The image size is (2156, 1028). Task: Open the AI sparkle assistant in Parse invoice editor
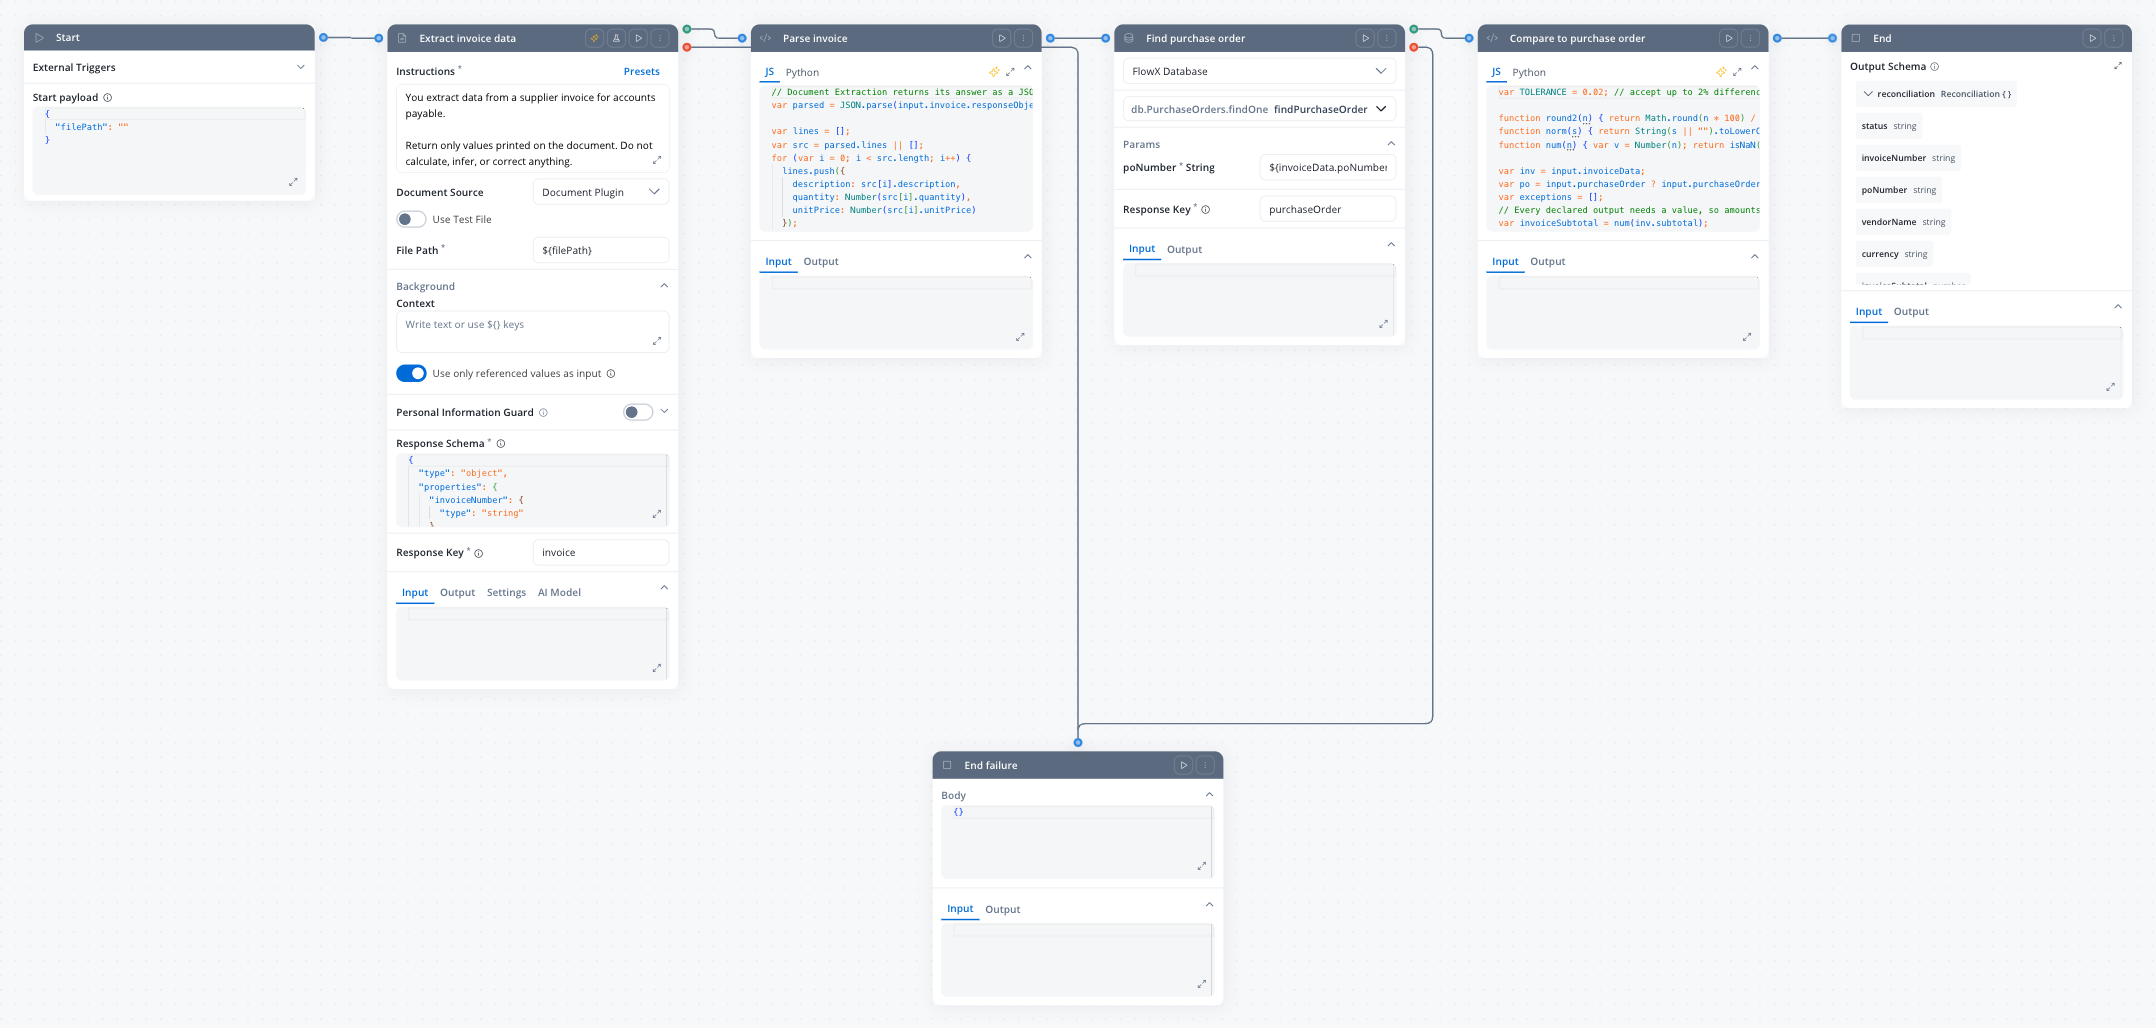[994, 72]
